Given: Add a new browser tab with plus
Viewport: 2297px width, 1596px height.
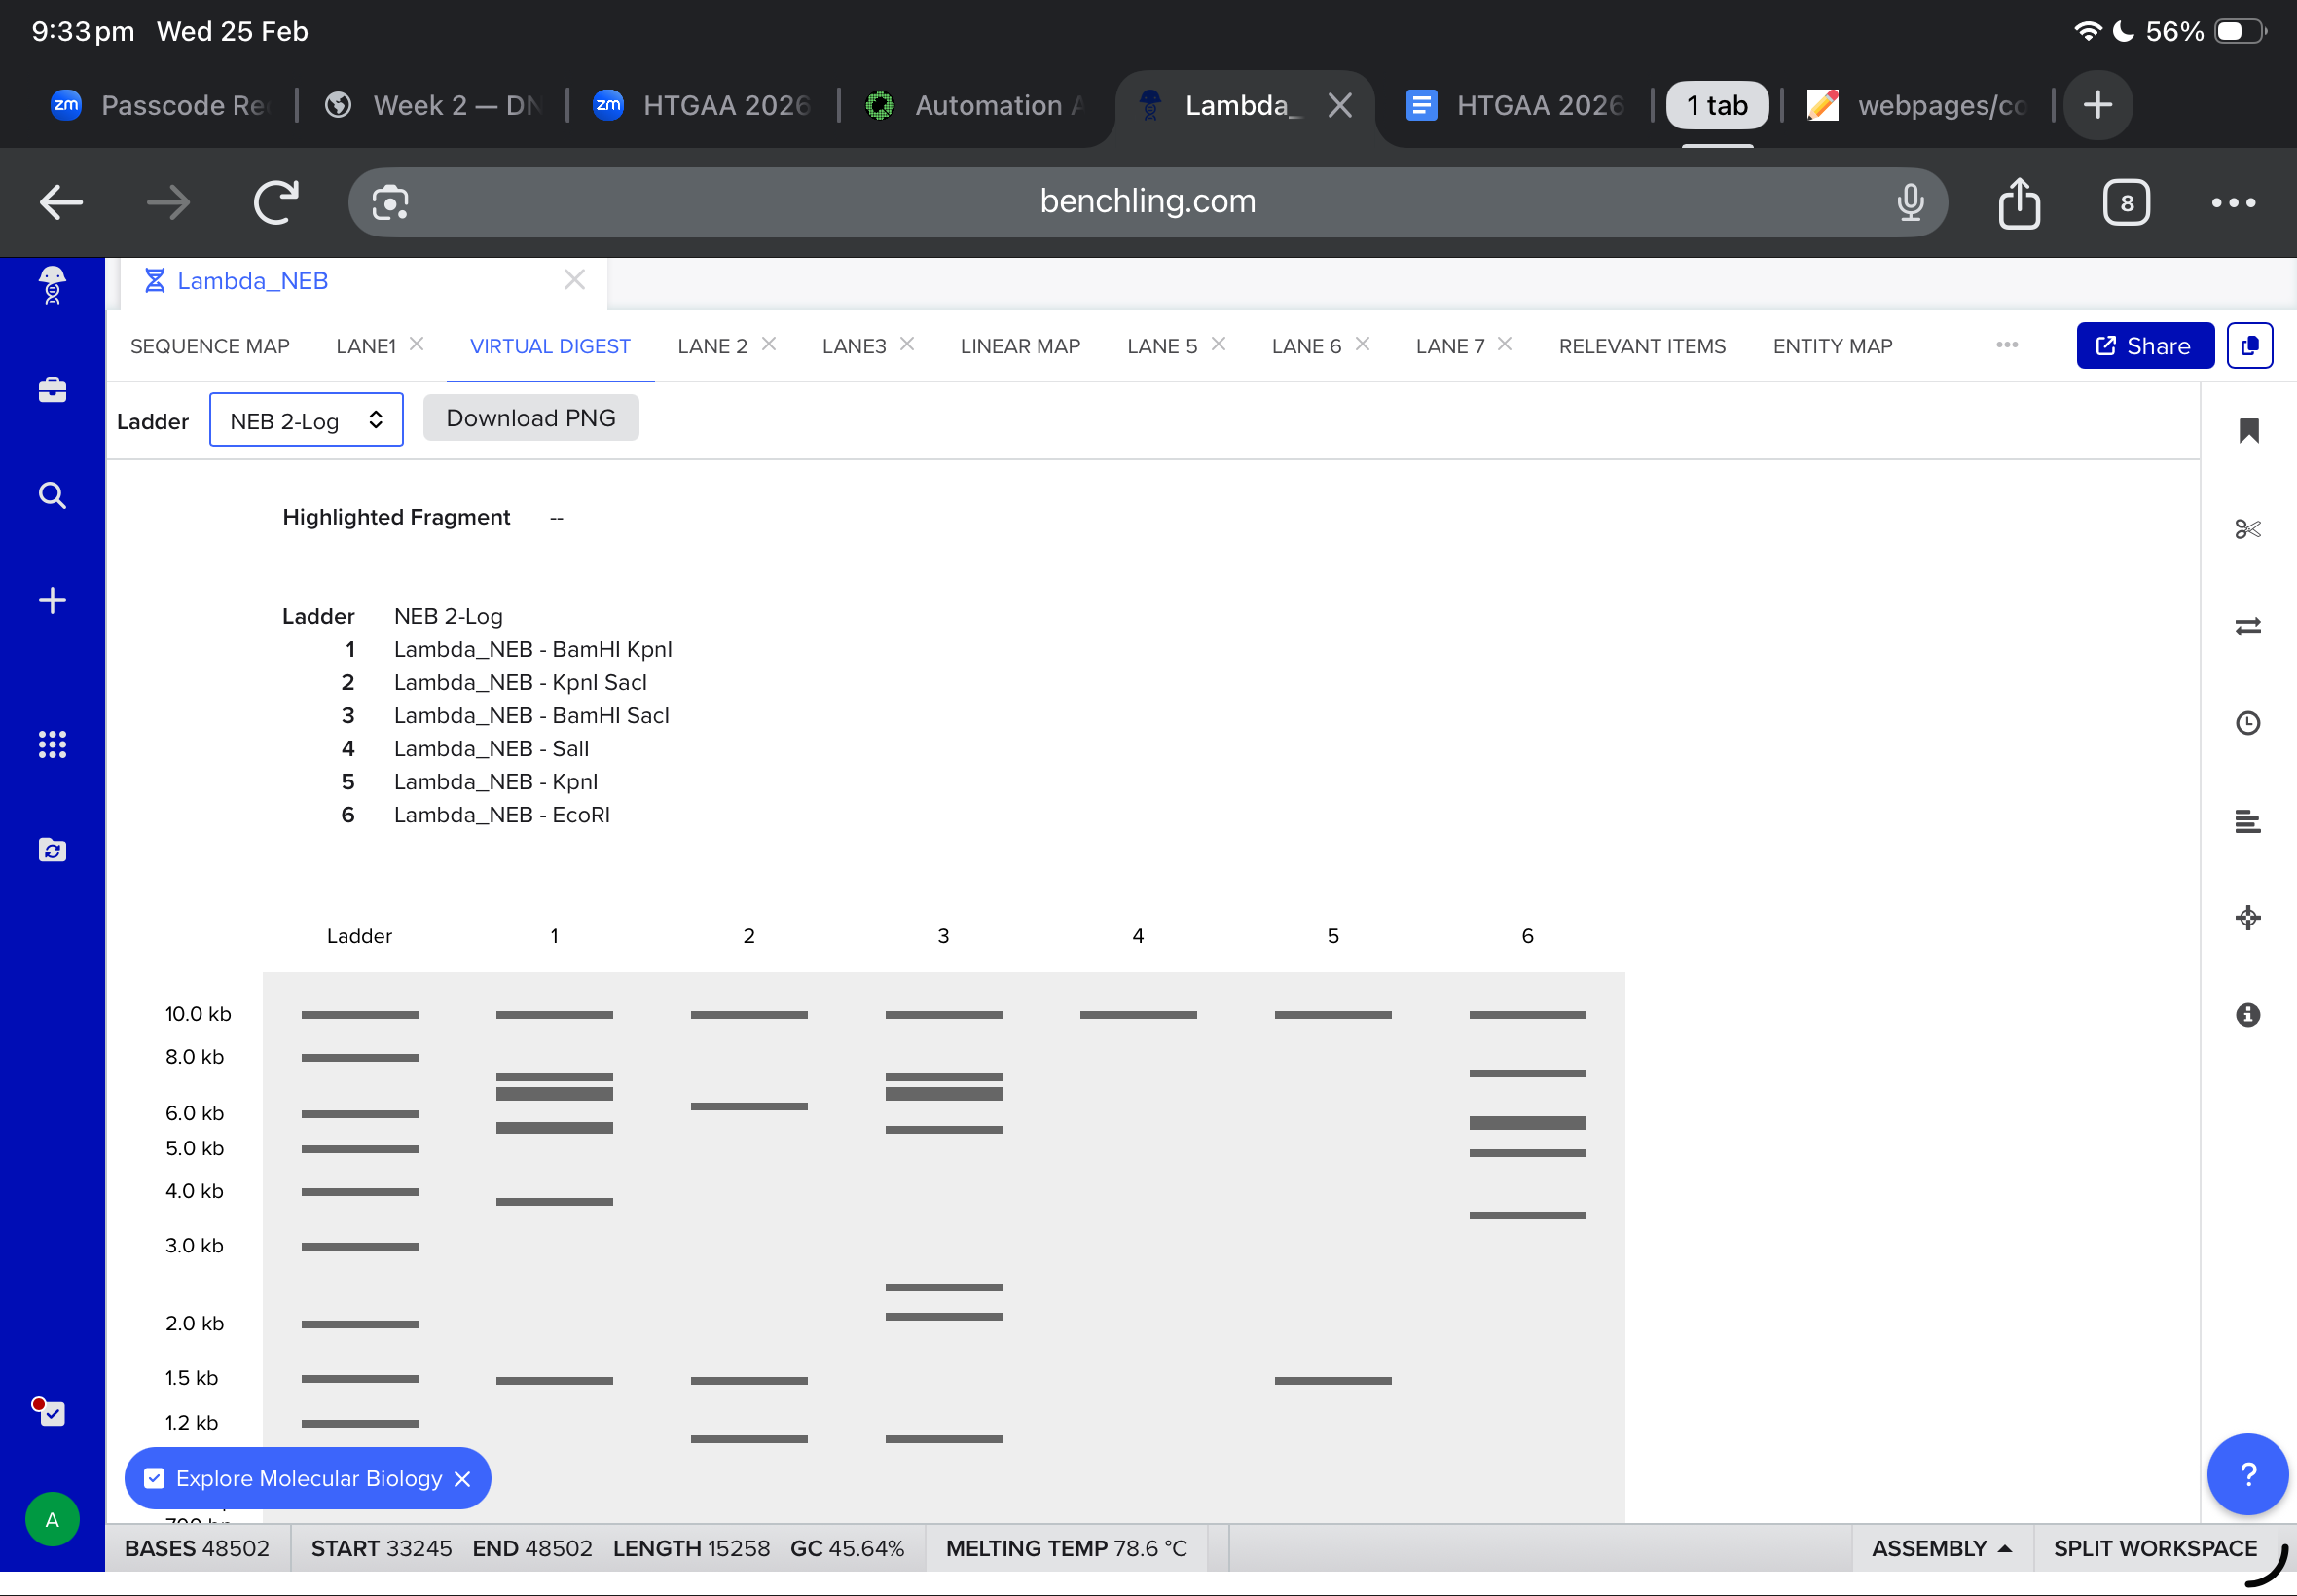Looking at the screenshot, I should [x=2098, y=105].
